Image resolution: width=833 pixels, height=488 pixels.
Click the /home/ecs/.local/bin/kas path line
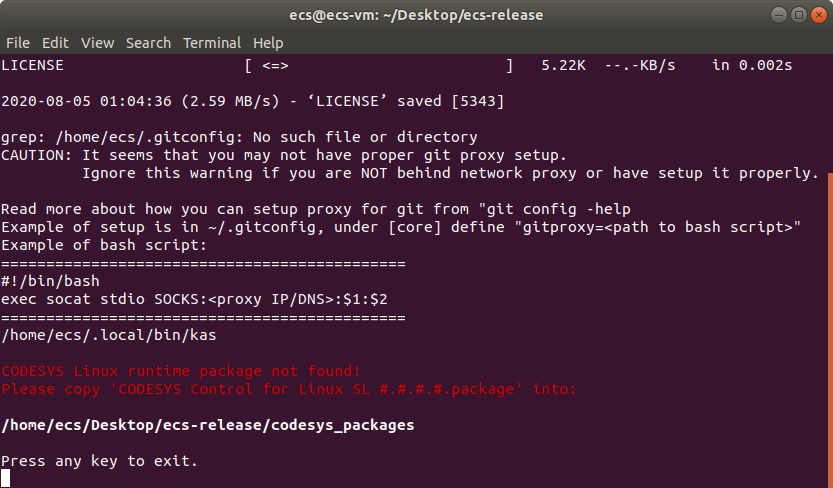tap(109, 335)
